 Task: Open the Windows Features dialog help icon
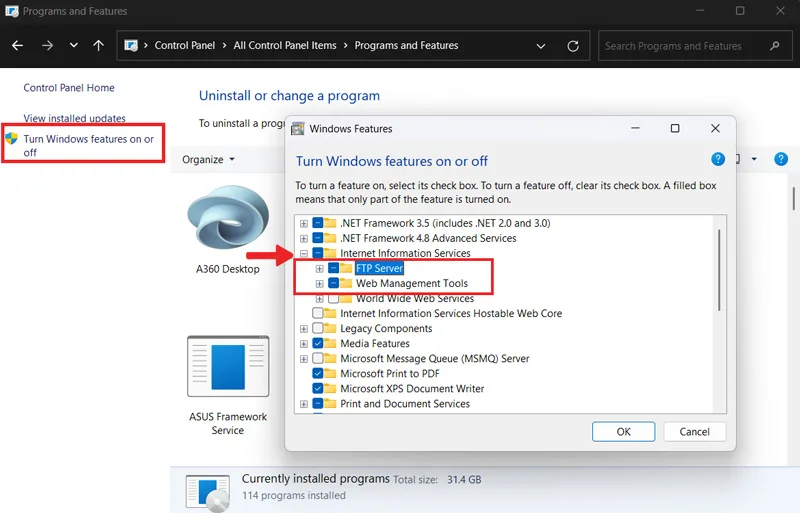point(718,159)
